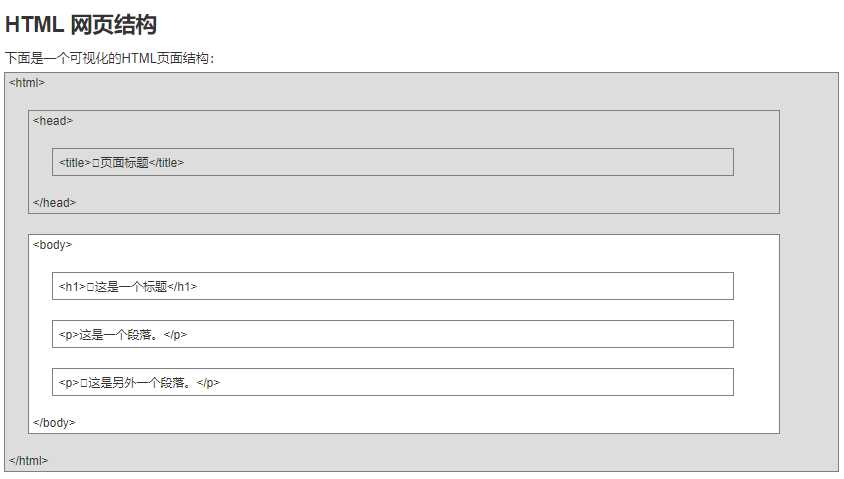This screenshot has height=479, width=844.
Task: Click the opening <body> tag label
Action: click(x=52, y=245)
